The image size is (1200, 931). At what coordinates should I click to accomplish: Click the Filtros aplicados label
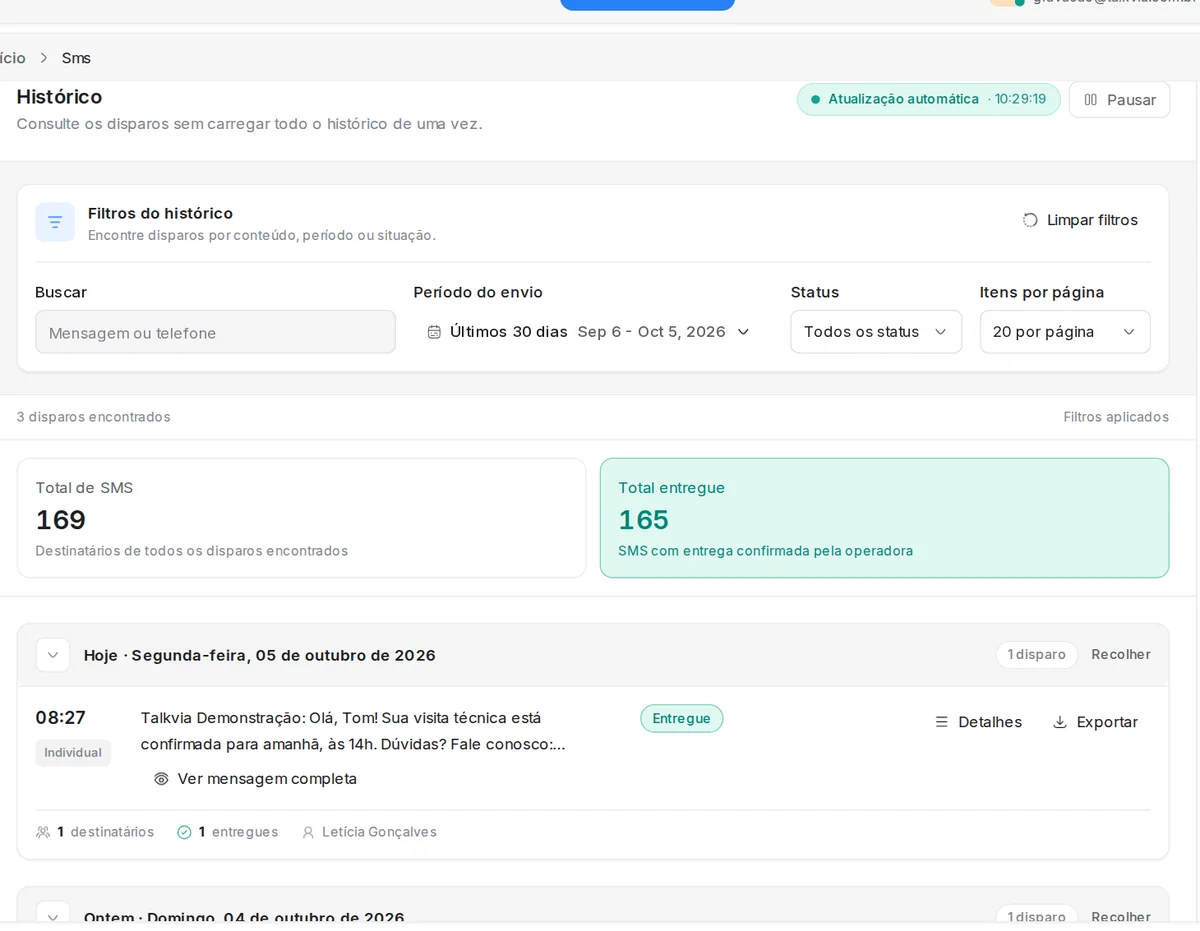tap(1116, 417)
